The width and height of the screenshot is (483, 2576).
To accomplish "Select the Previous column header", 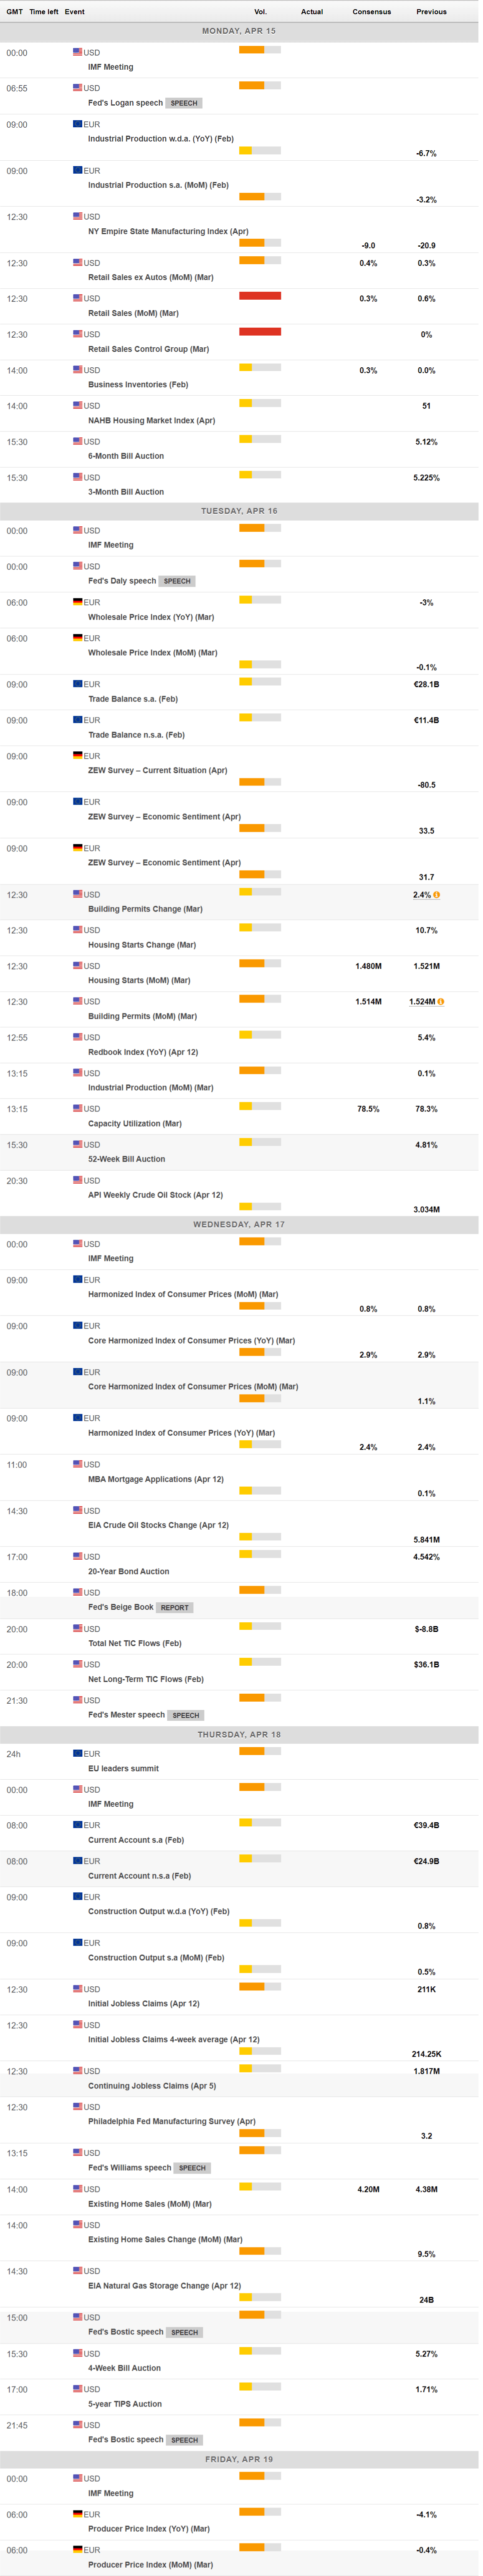I will coord(431,12).
